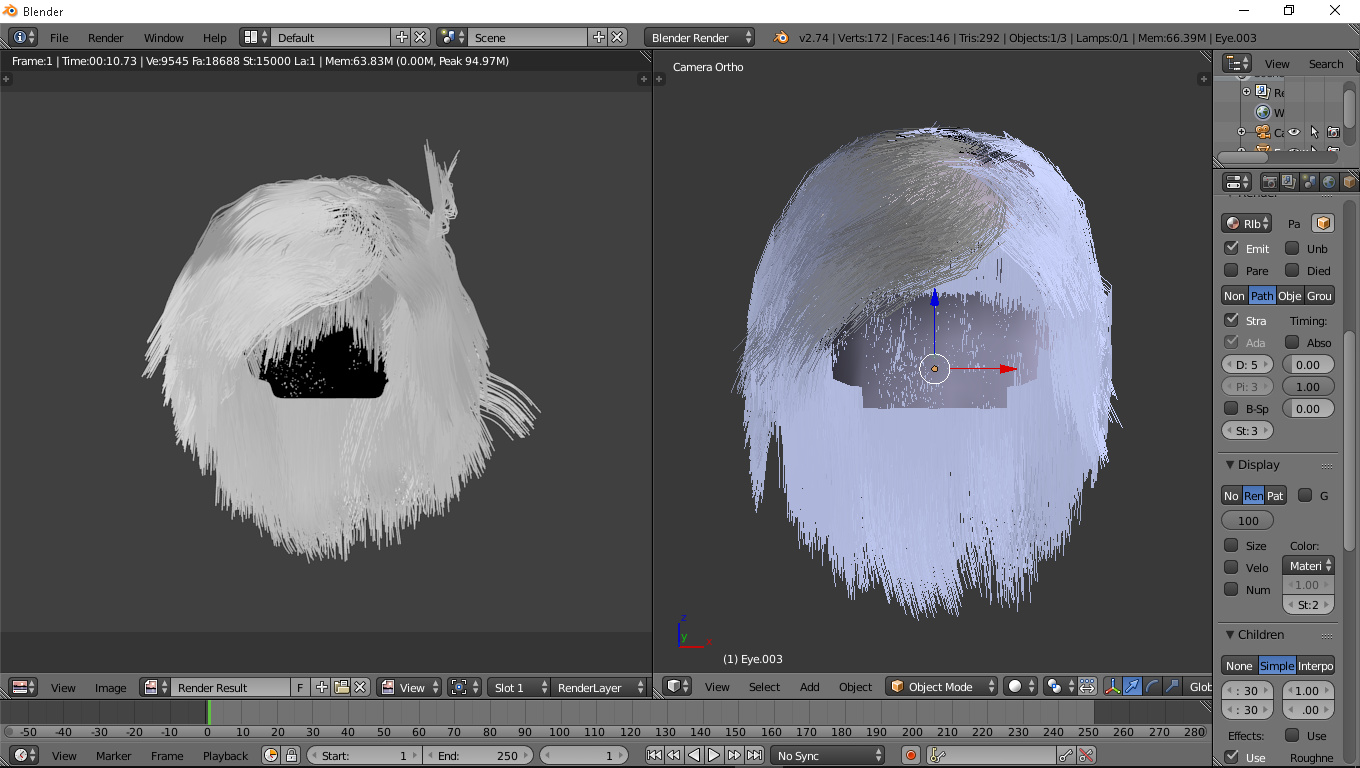
Task: Click the delete keyframes icon
Action: (1086, 756)
